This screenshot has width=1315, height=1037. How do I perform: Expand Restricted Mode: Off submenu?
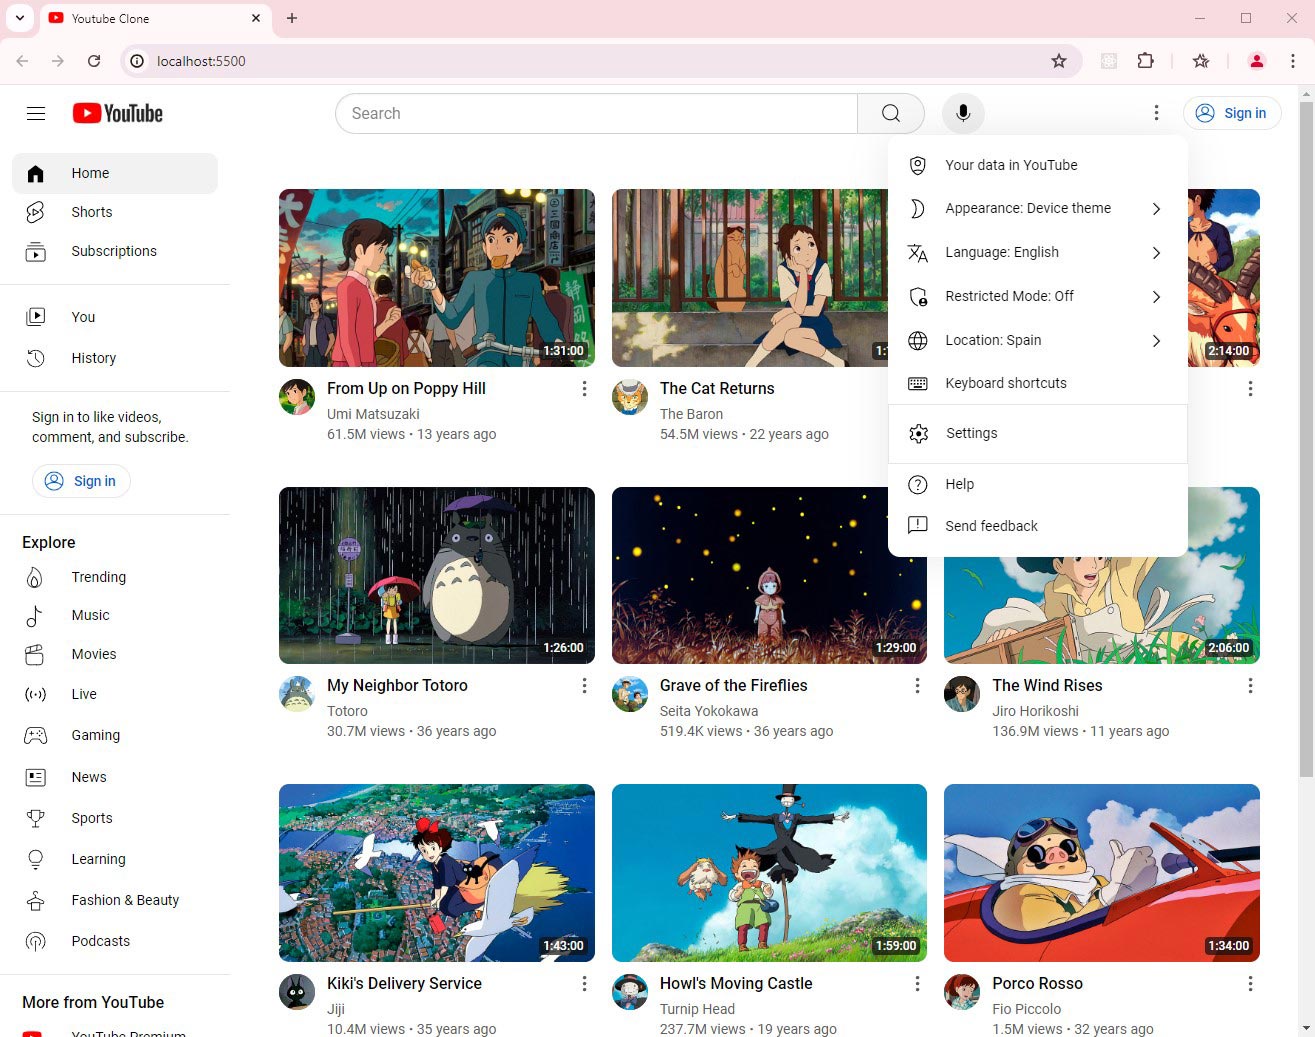coord(1037,296)
